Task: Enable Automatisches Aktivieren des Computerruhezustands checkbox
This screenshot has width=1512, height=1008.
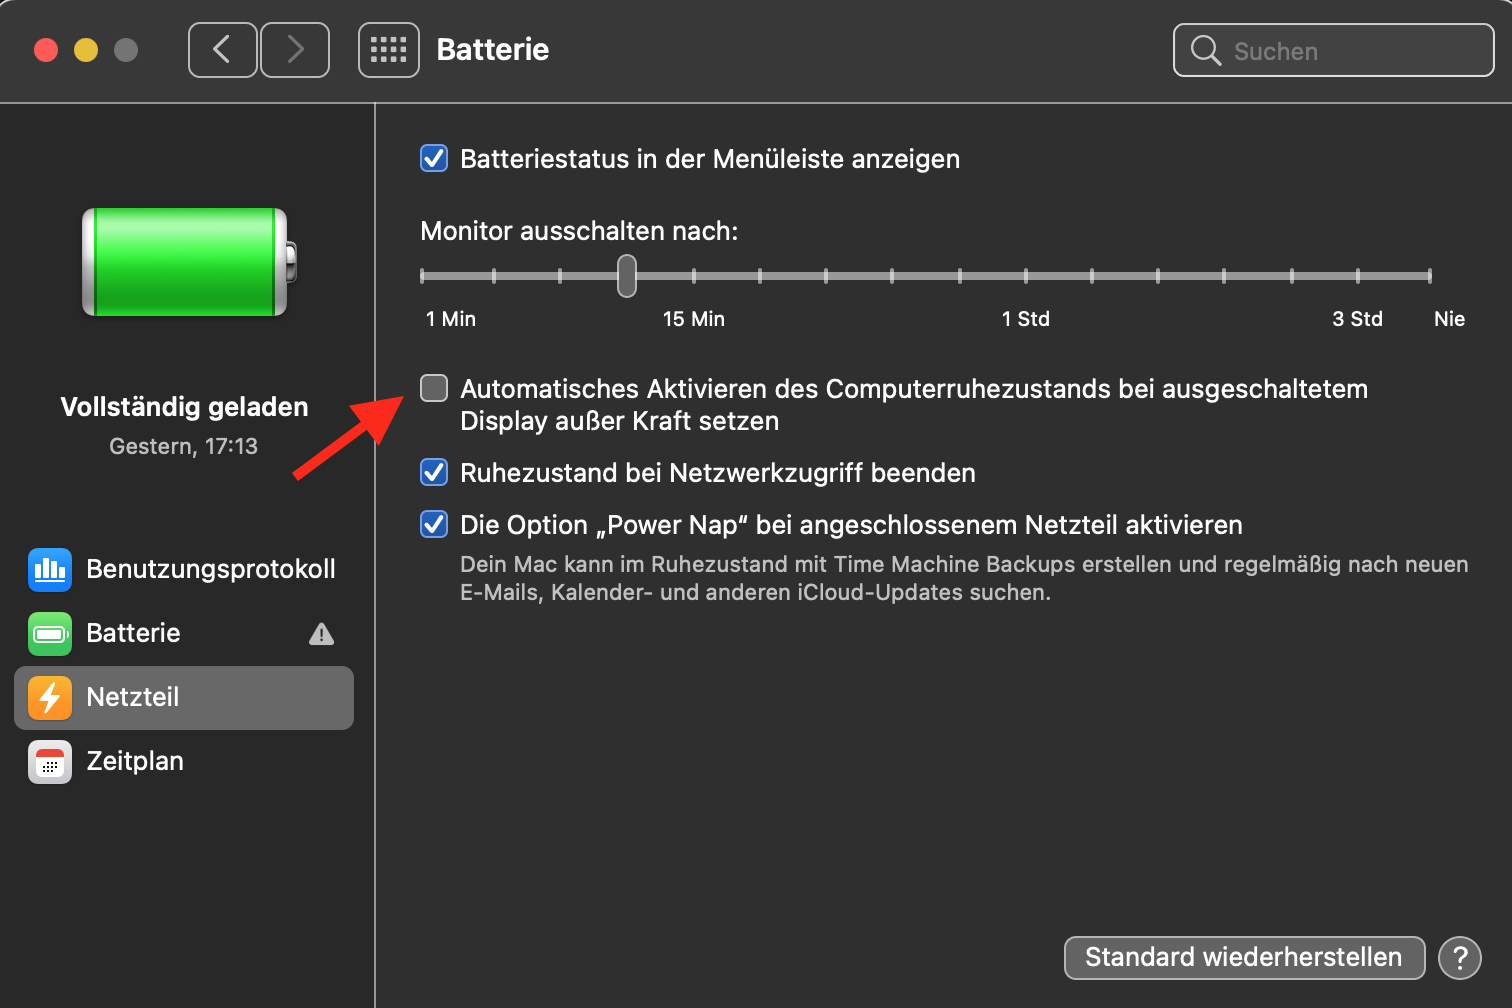Action: click(x=434, y=388)
